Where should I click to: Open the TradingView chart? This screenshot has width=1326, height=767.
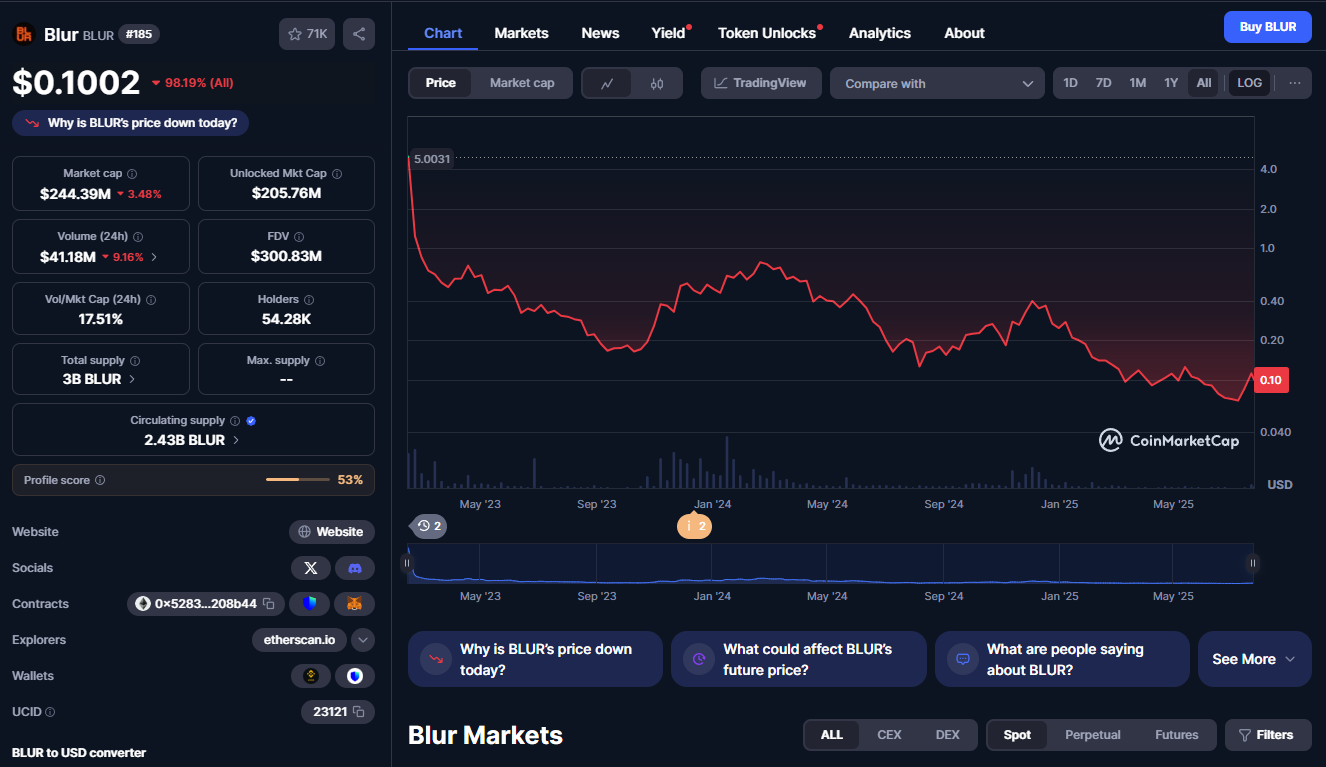[x=761, y=83]
